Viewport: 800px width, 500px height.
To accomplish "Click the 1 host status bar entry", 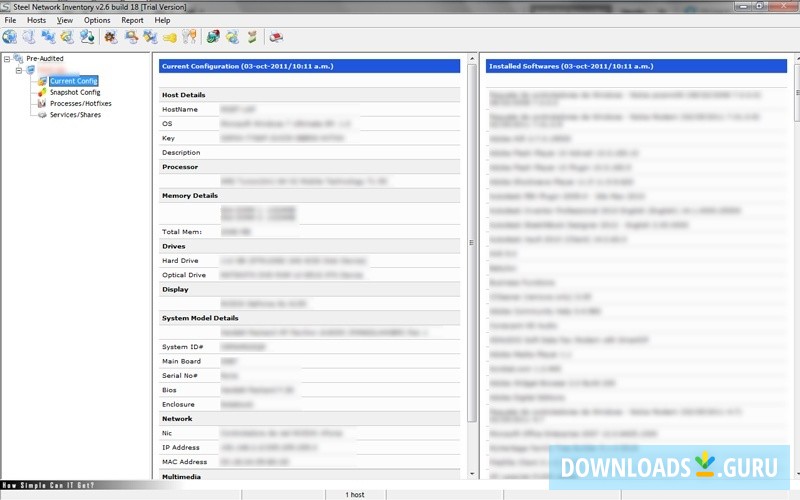I will point(355,494).
